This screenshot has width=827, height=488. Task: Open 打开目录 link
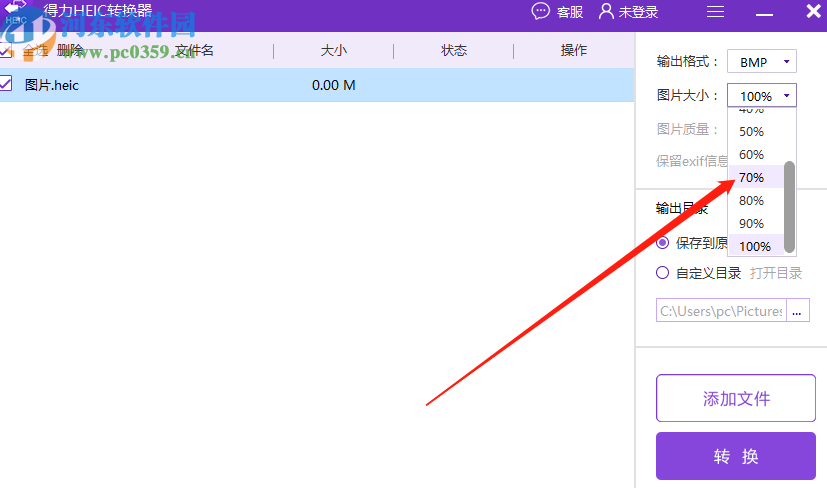(x=776, y=273)
